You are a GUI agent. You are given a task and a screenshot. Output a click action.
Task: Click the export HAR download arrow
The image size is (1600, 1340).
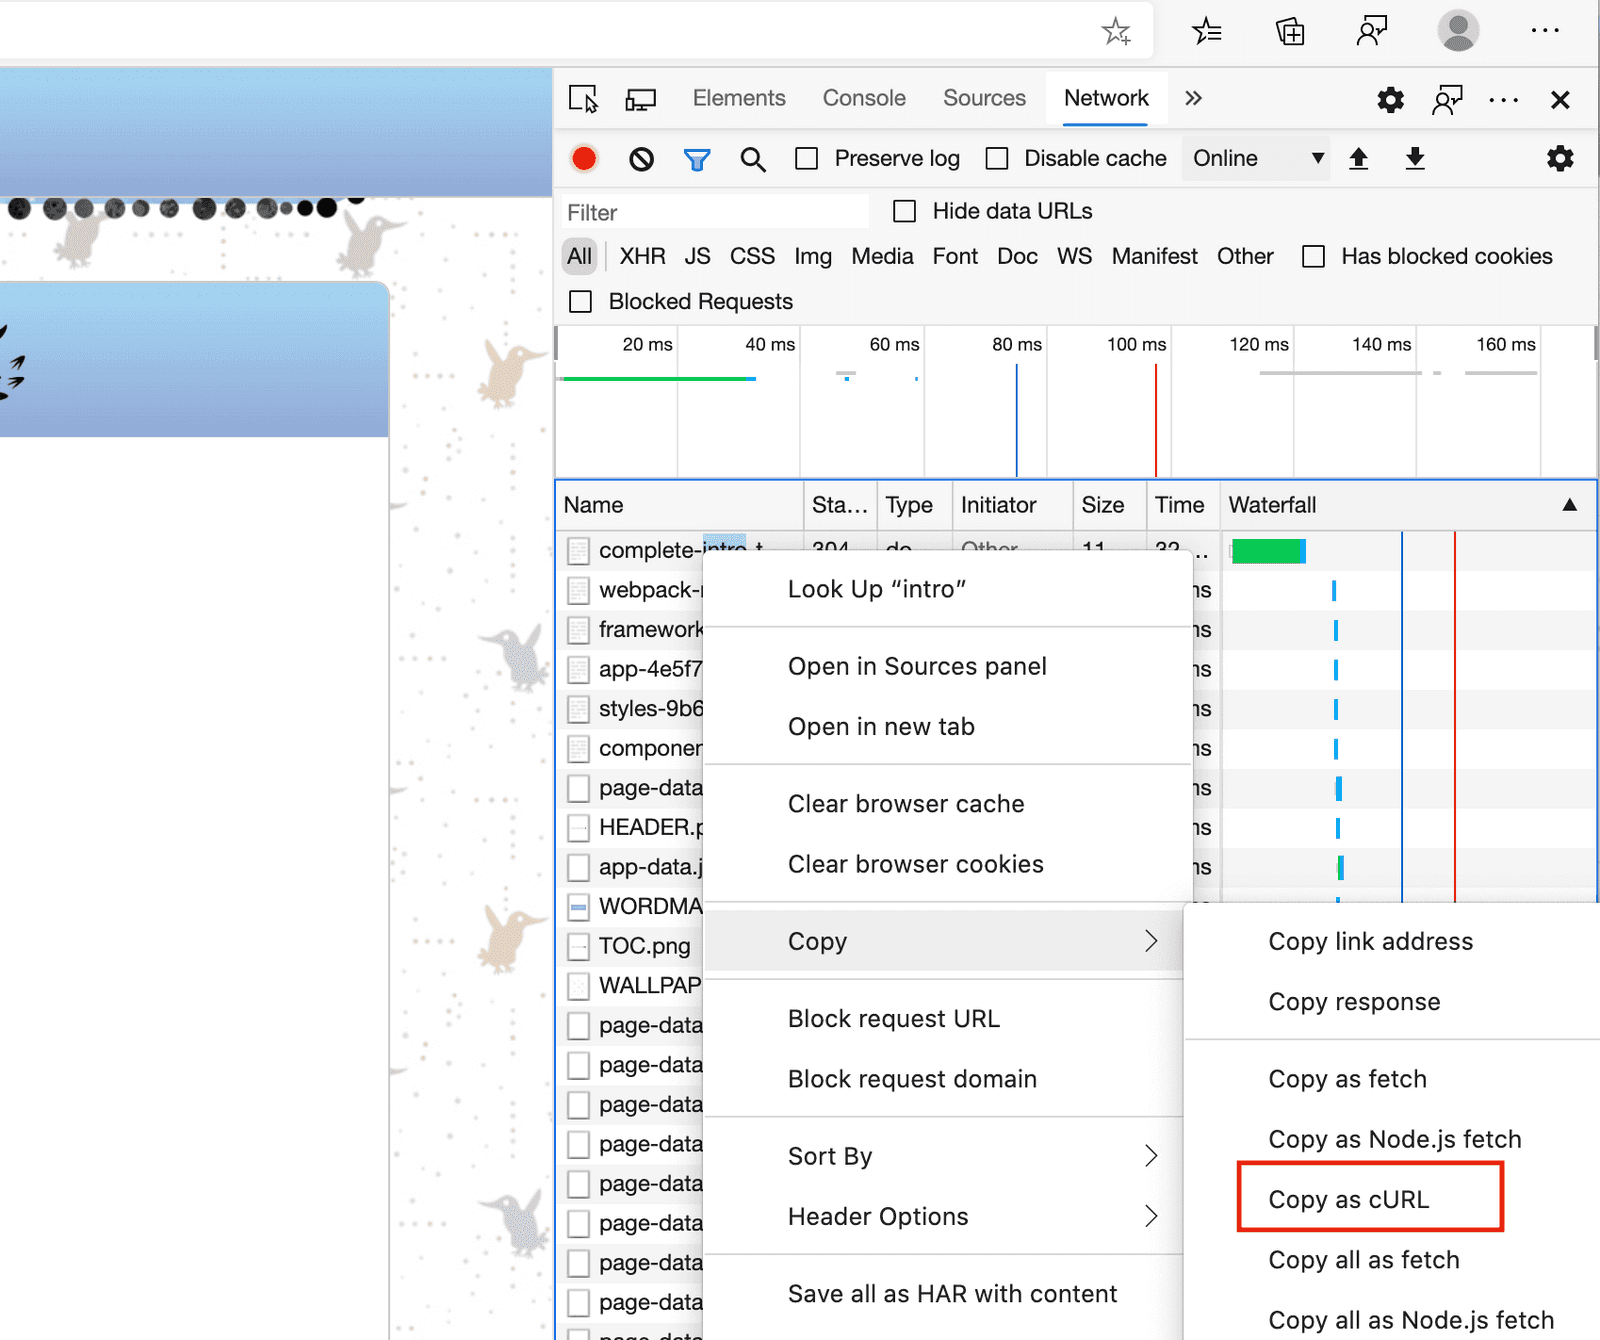[1415, 158]
